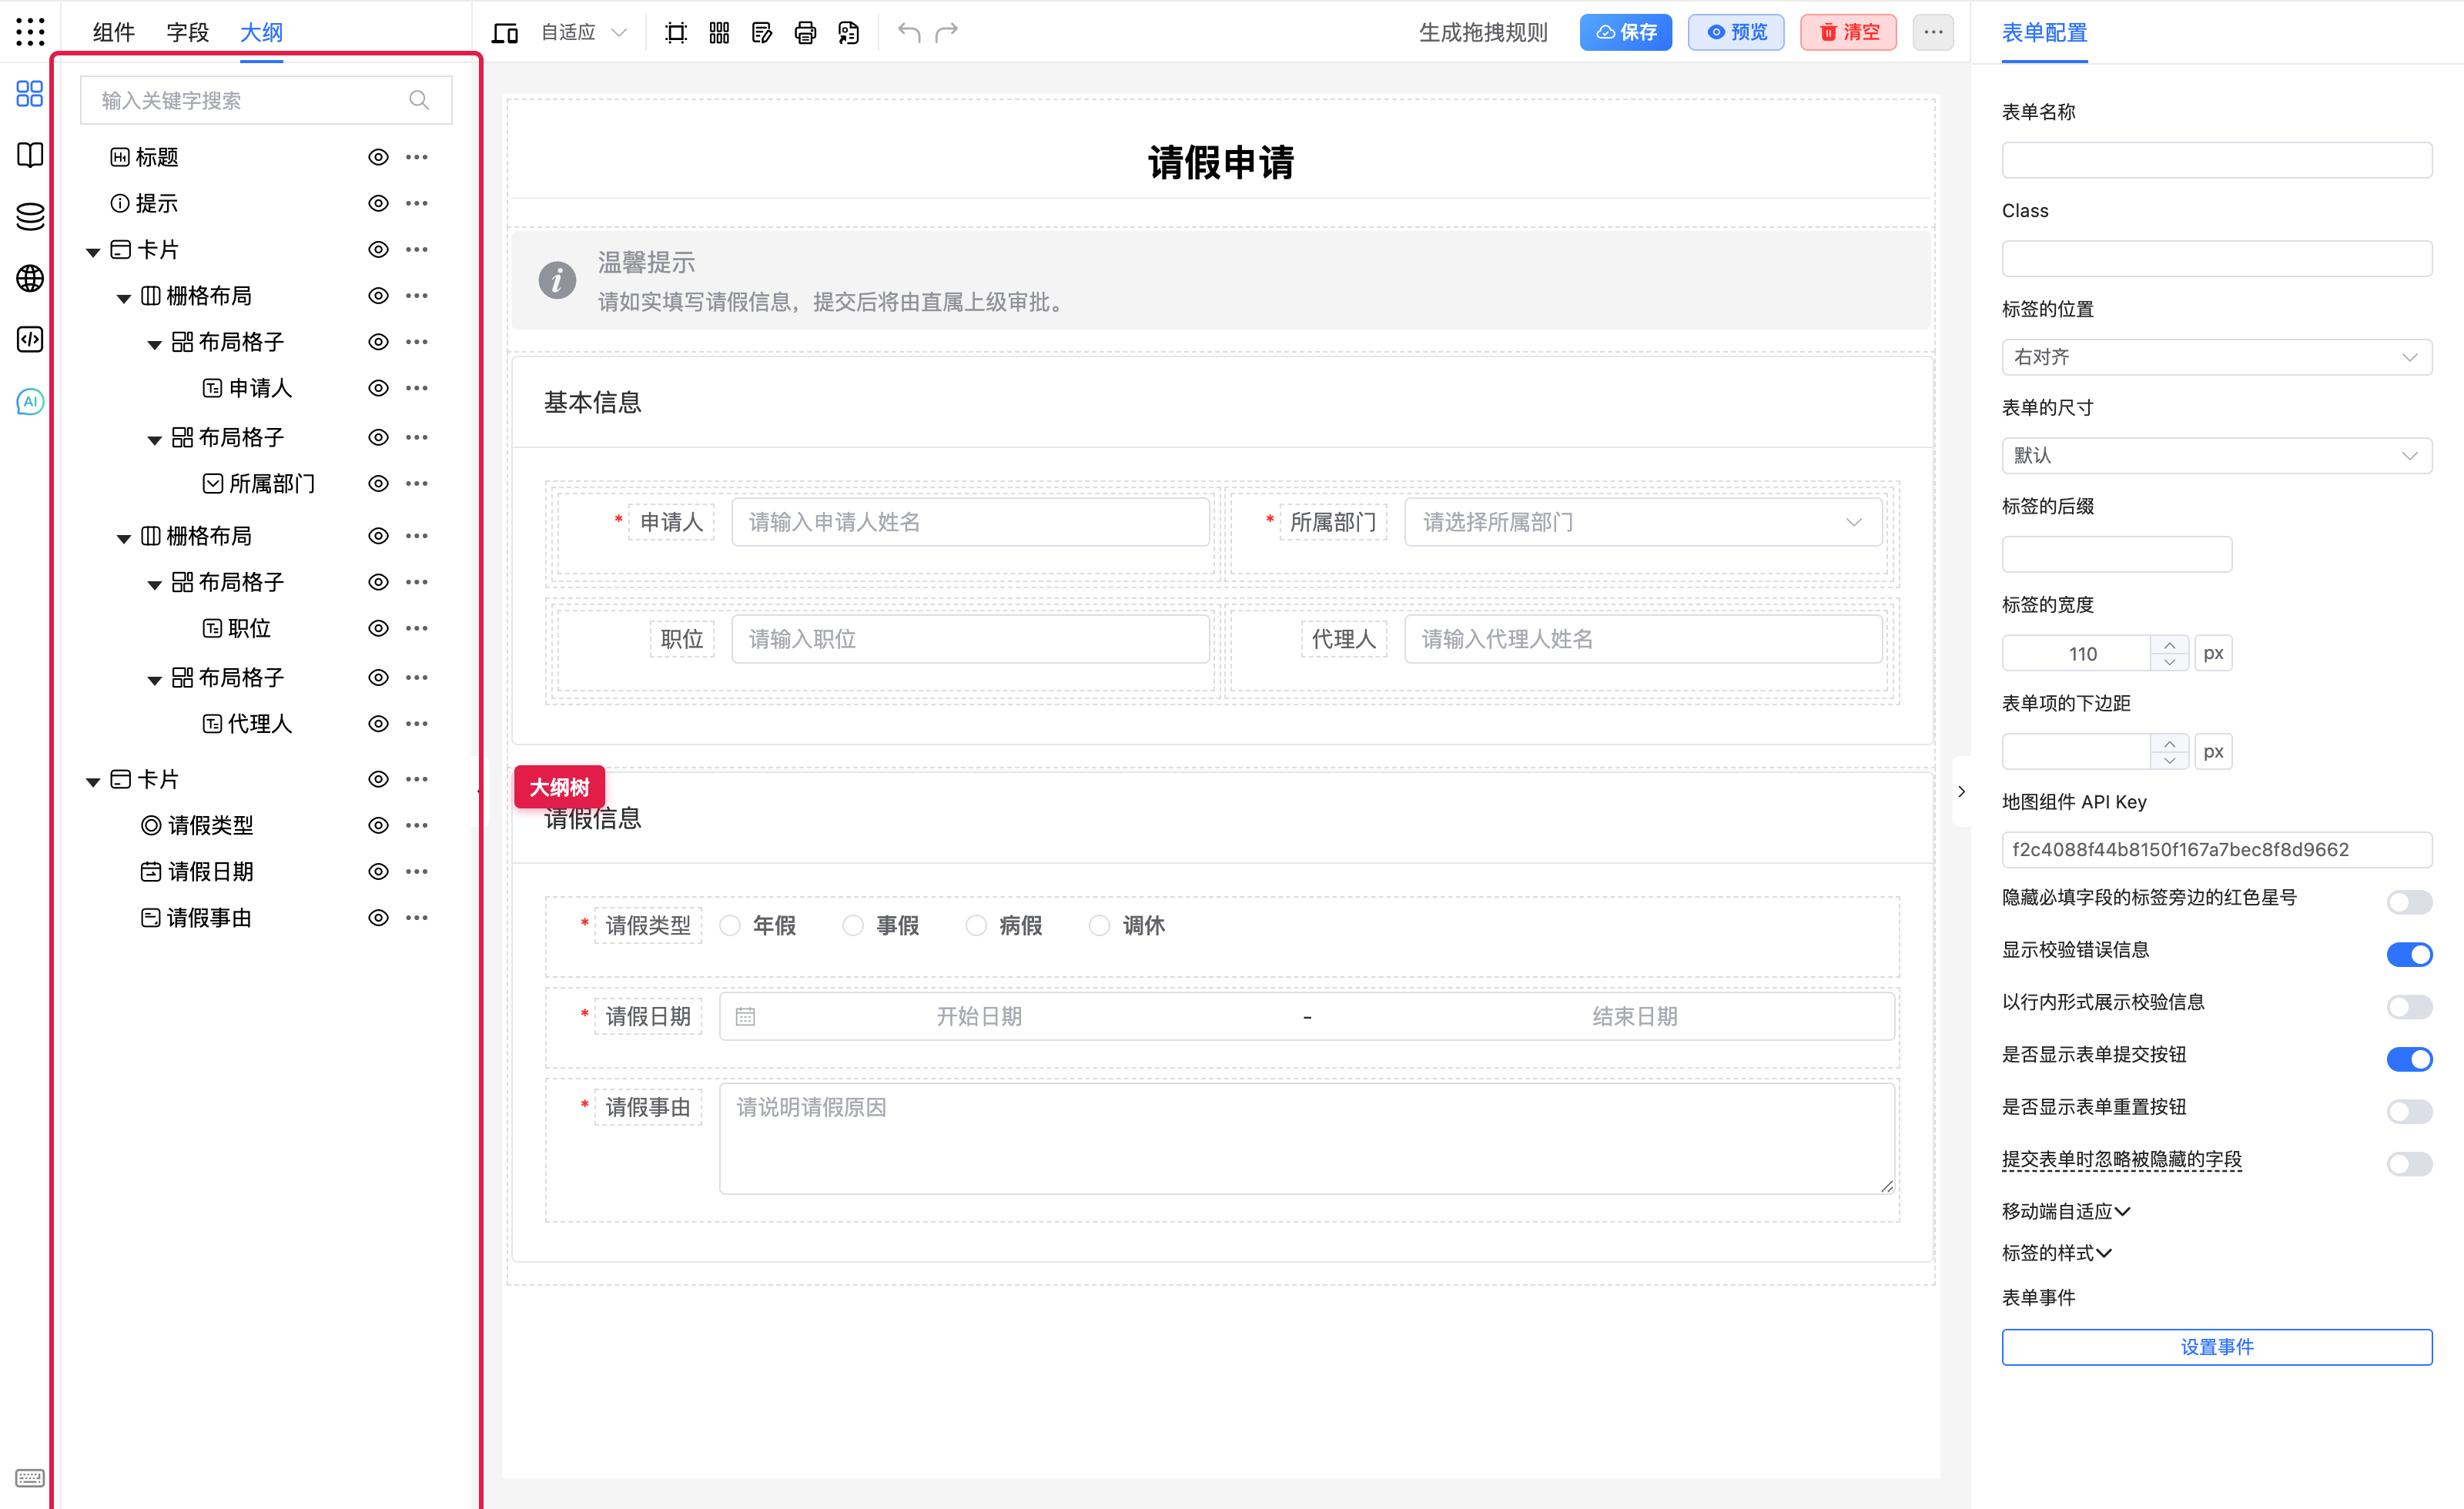Select the 表单配置 tab

(x=2044, y=32)
